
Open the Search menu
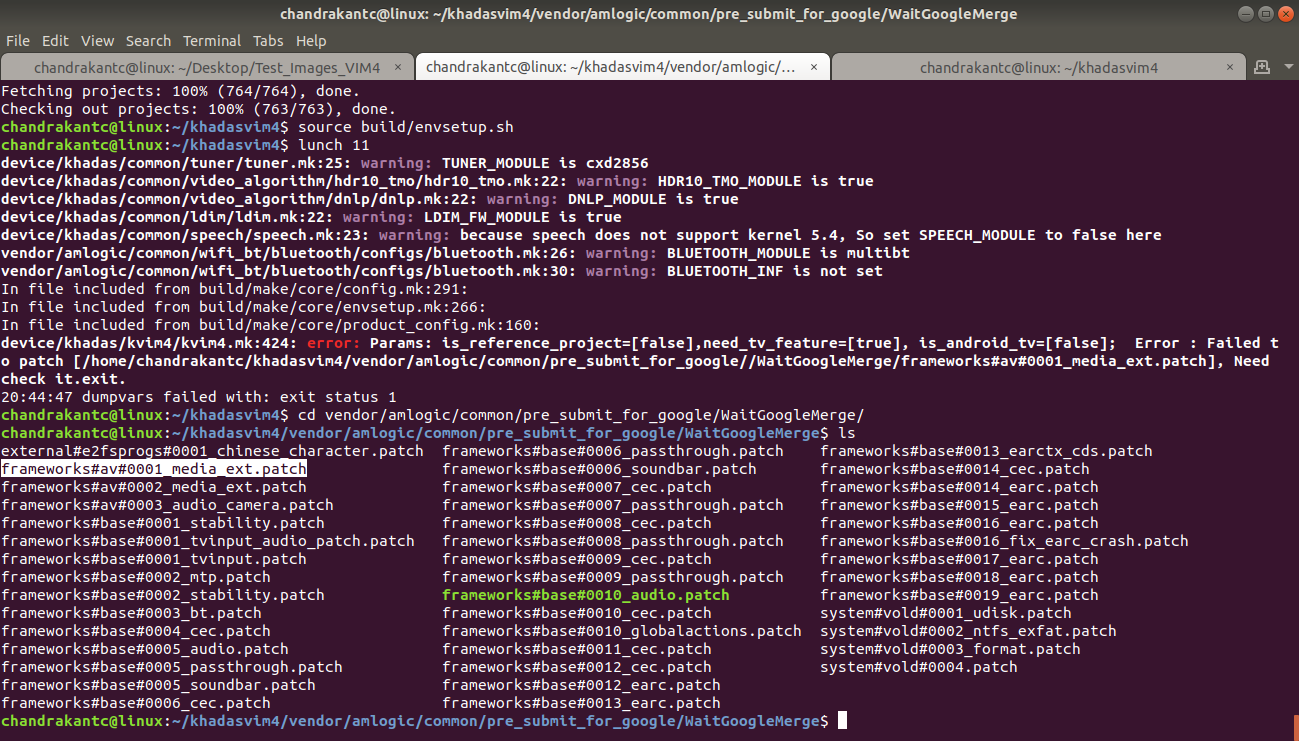tap(148, 41)
